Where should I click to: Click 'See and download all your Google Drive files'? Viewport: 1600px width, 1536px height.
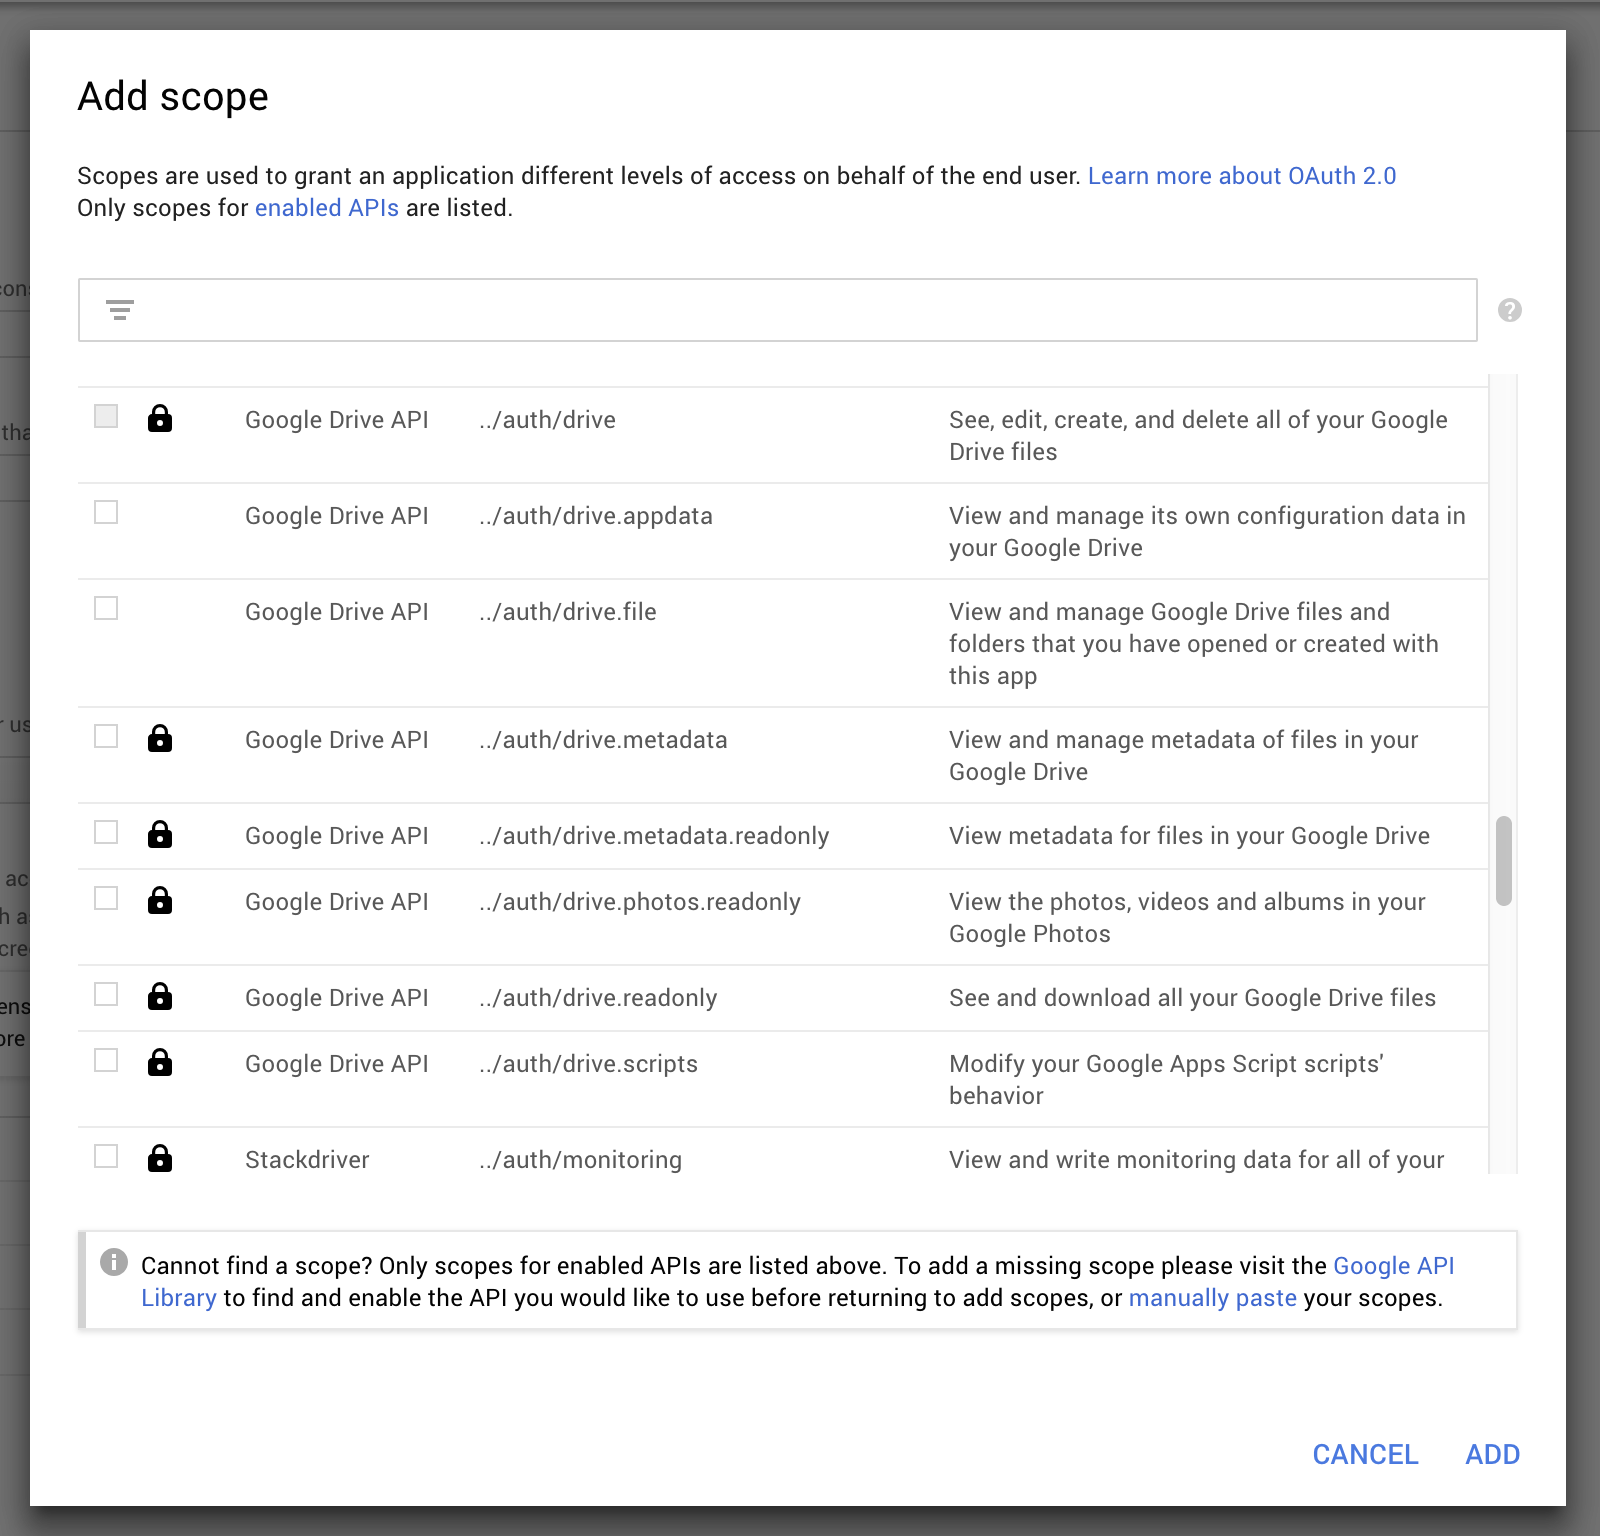(1192, 998)
